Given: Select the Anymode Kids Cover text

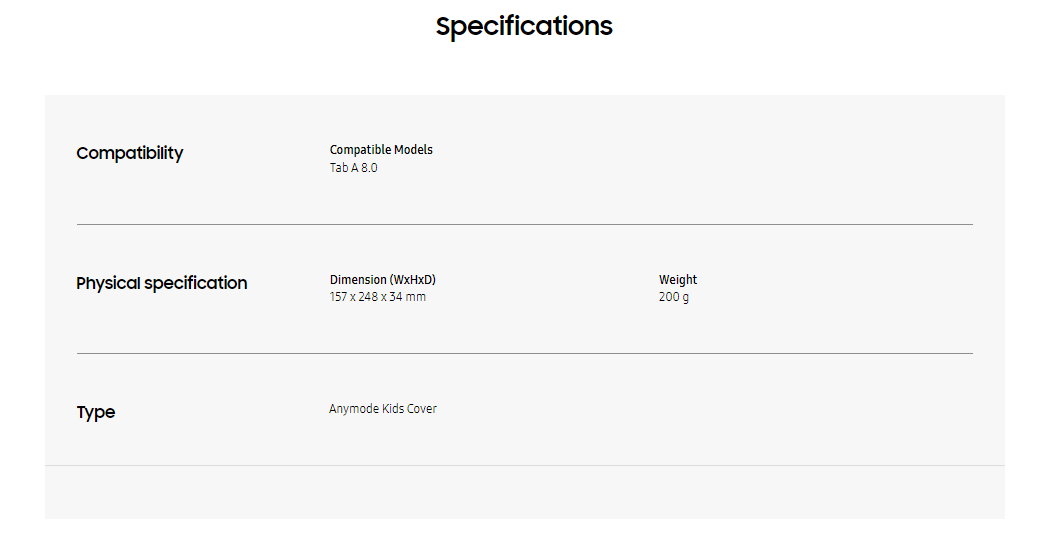Looking at the screenshot, I should [x=383, y=409].
